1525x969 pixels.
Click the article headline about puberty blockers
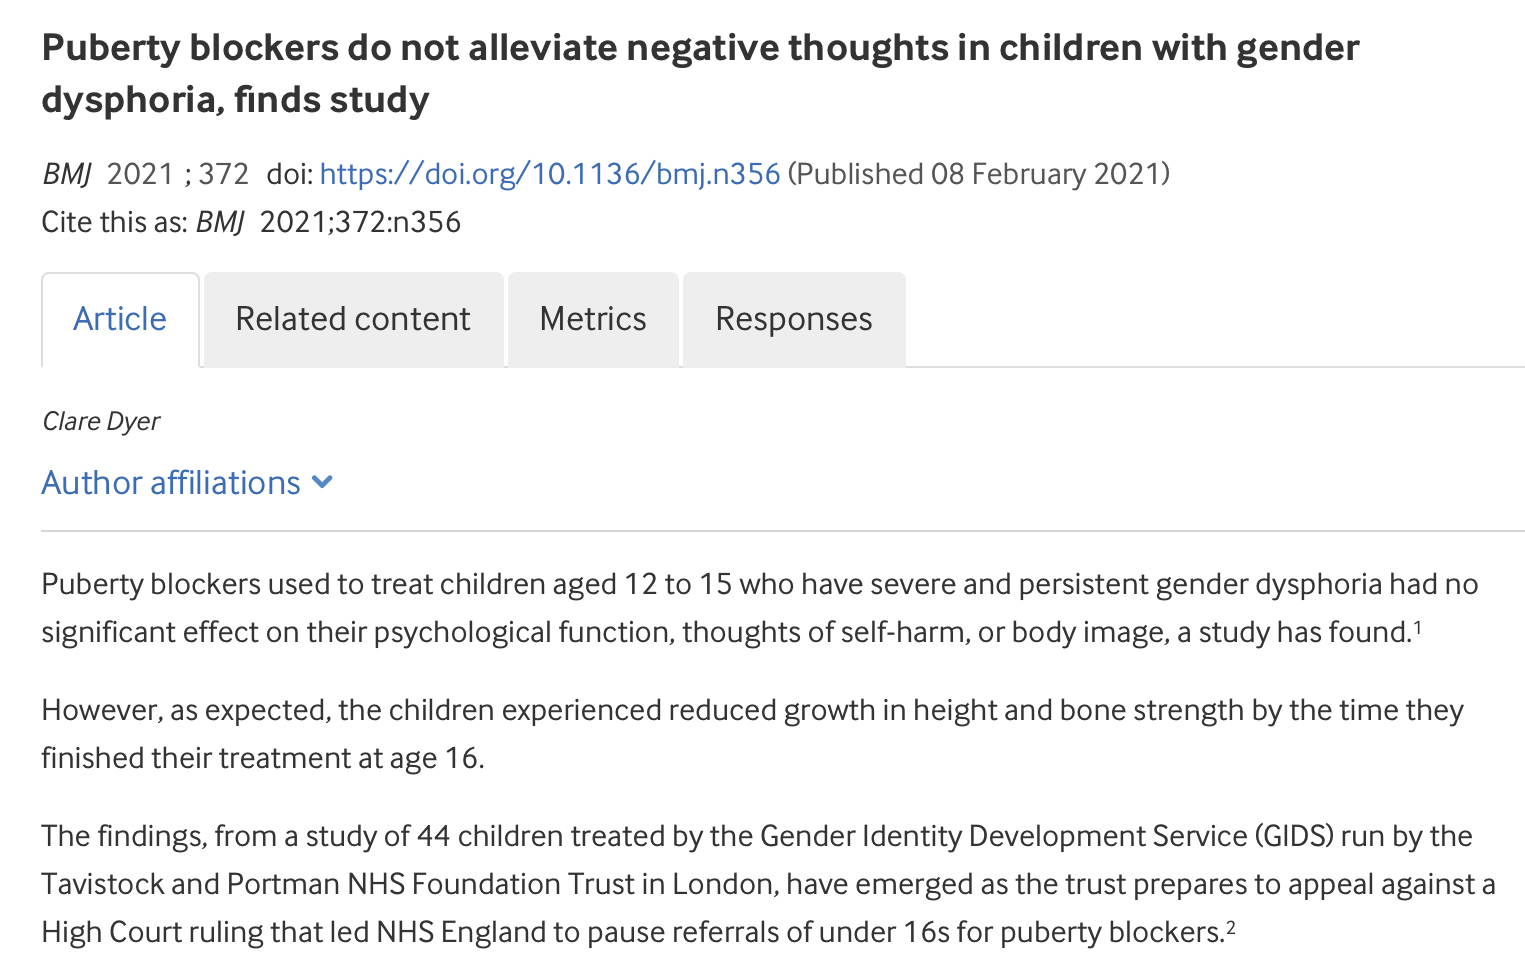pyautogui.click(x=700, y=73)
